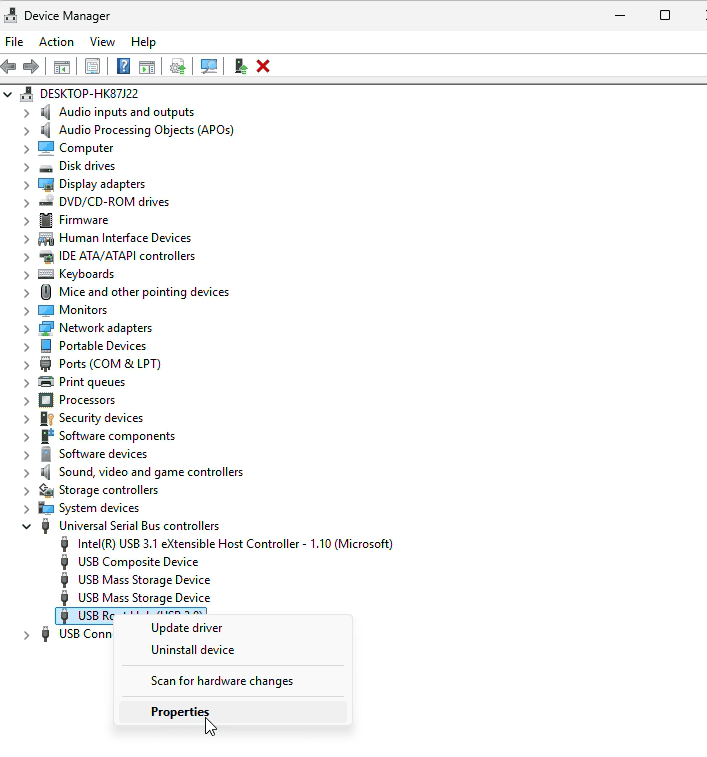The image size is (707, 757).
Task: Expand Sound, video and game controllers
Action: (27, 473)
